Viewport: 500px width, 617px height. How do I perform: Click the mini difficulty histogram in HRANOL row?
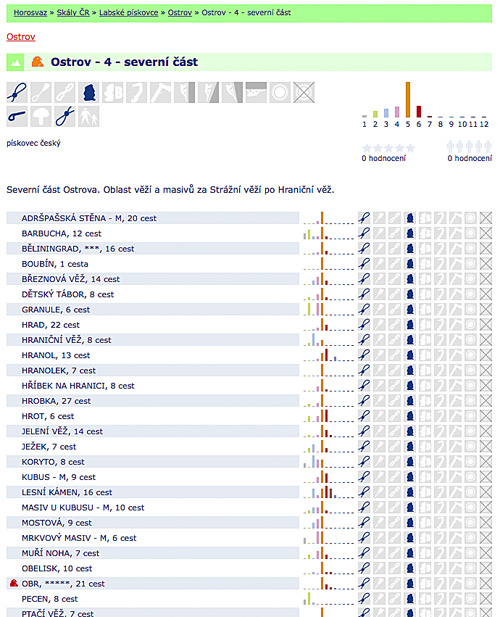pos(328,355)
